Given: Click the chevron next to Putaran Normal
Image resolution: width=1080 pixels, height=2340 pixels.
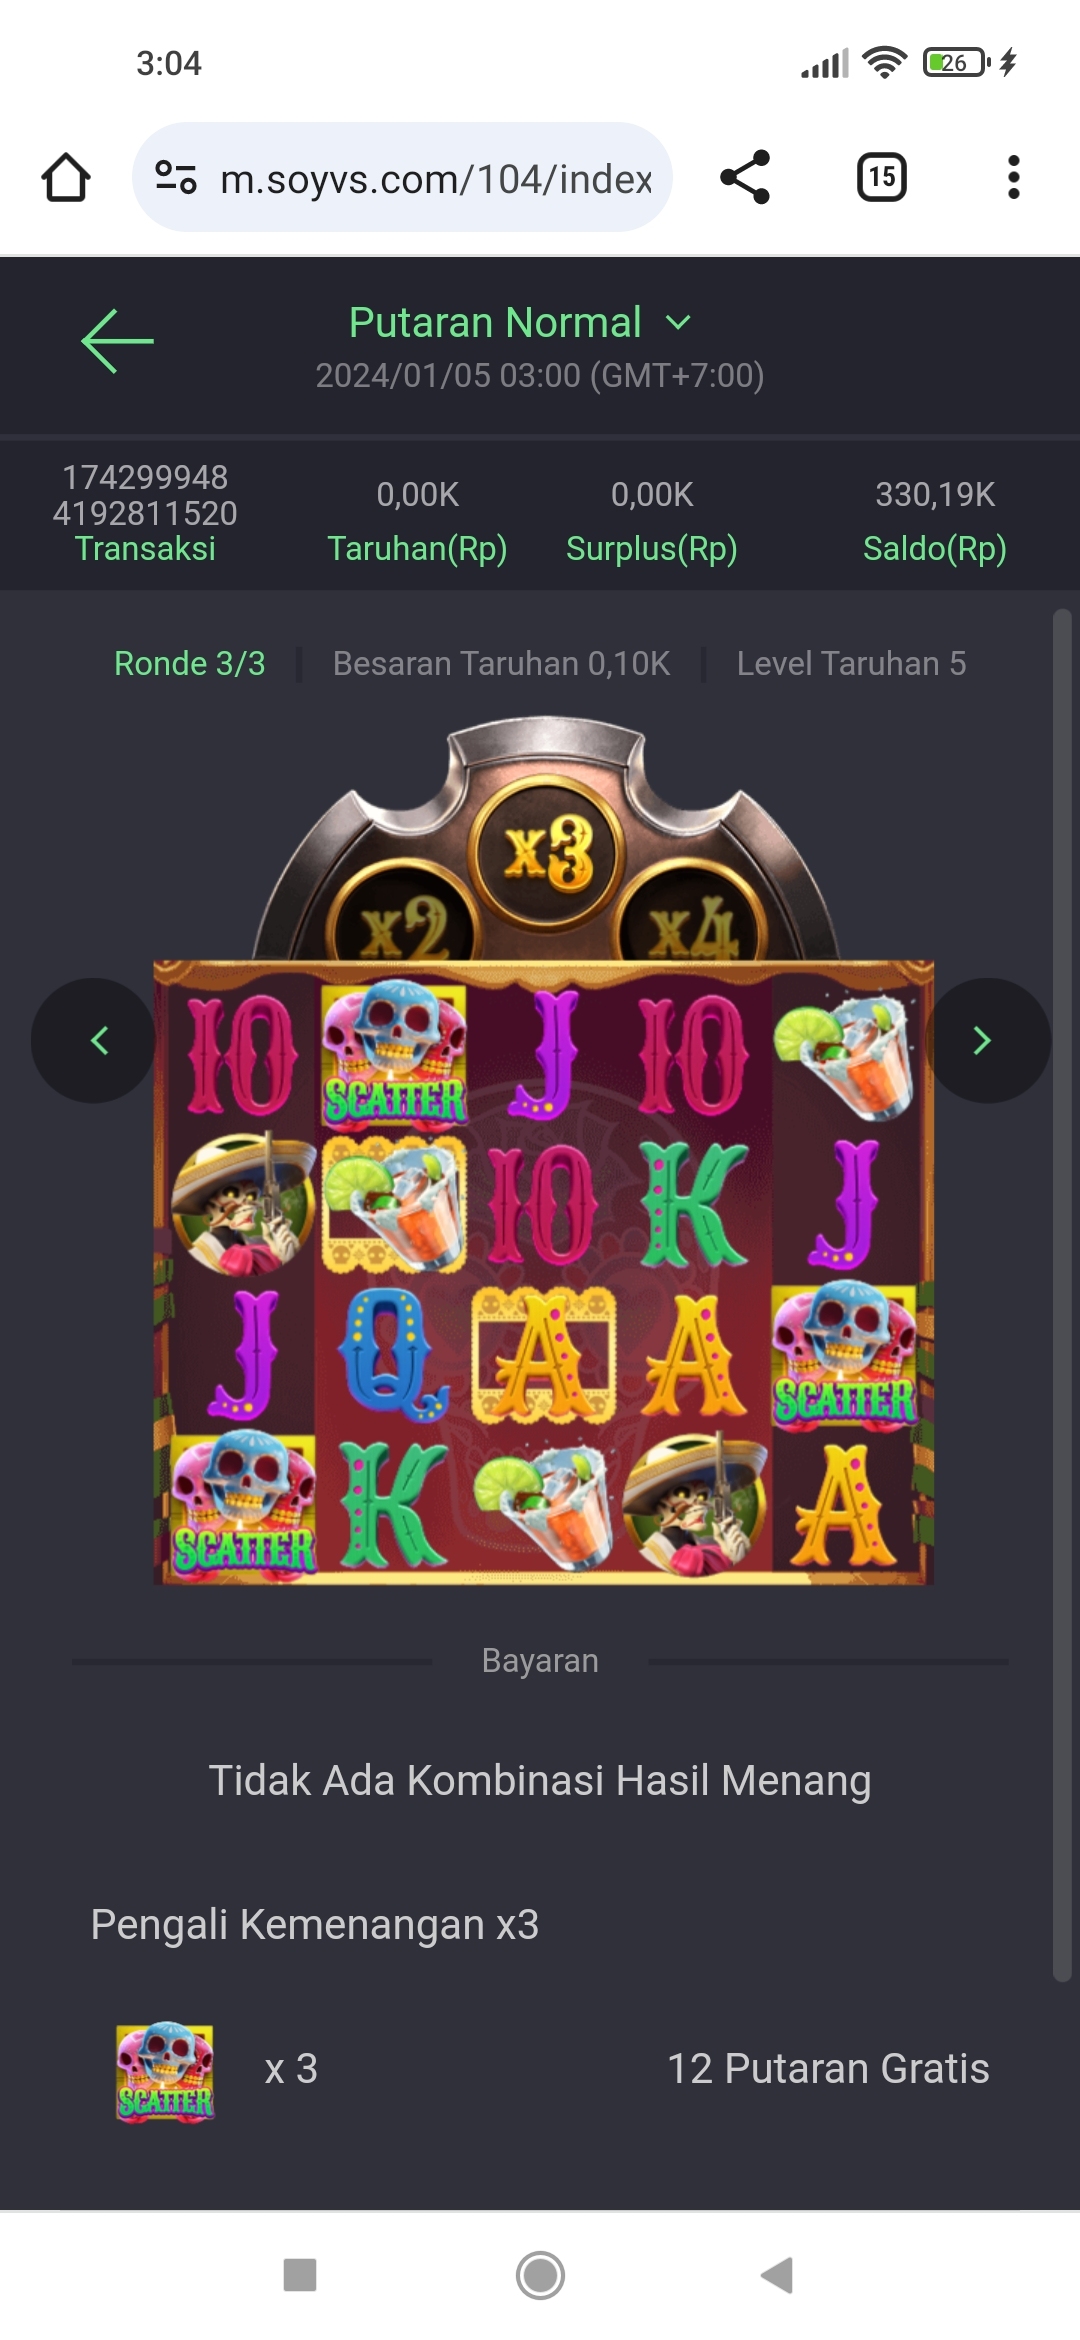Looking at the screenshot, I should click(x=678, y=323).
